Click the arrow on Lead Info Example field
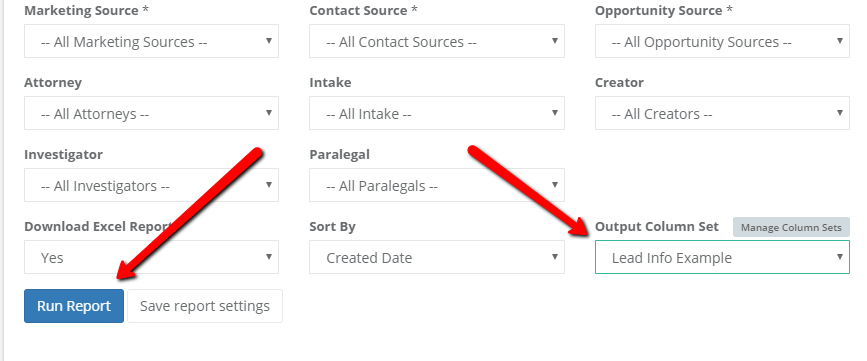Screen dimensions: 867x361 click(839, 256)
